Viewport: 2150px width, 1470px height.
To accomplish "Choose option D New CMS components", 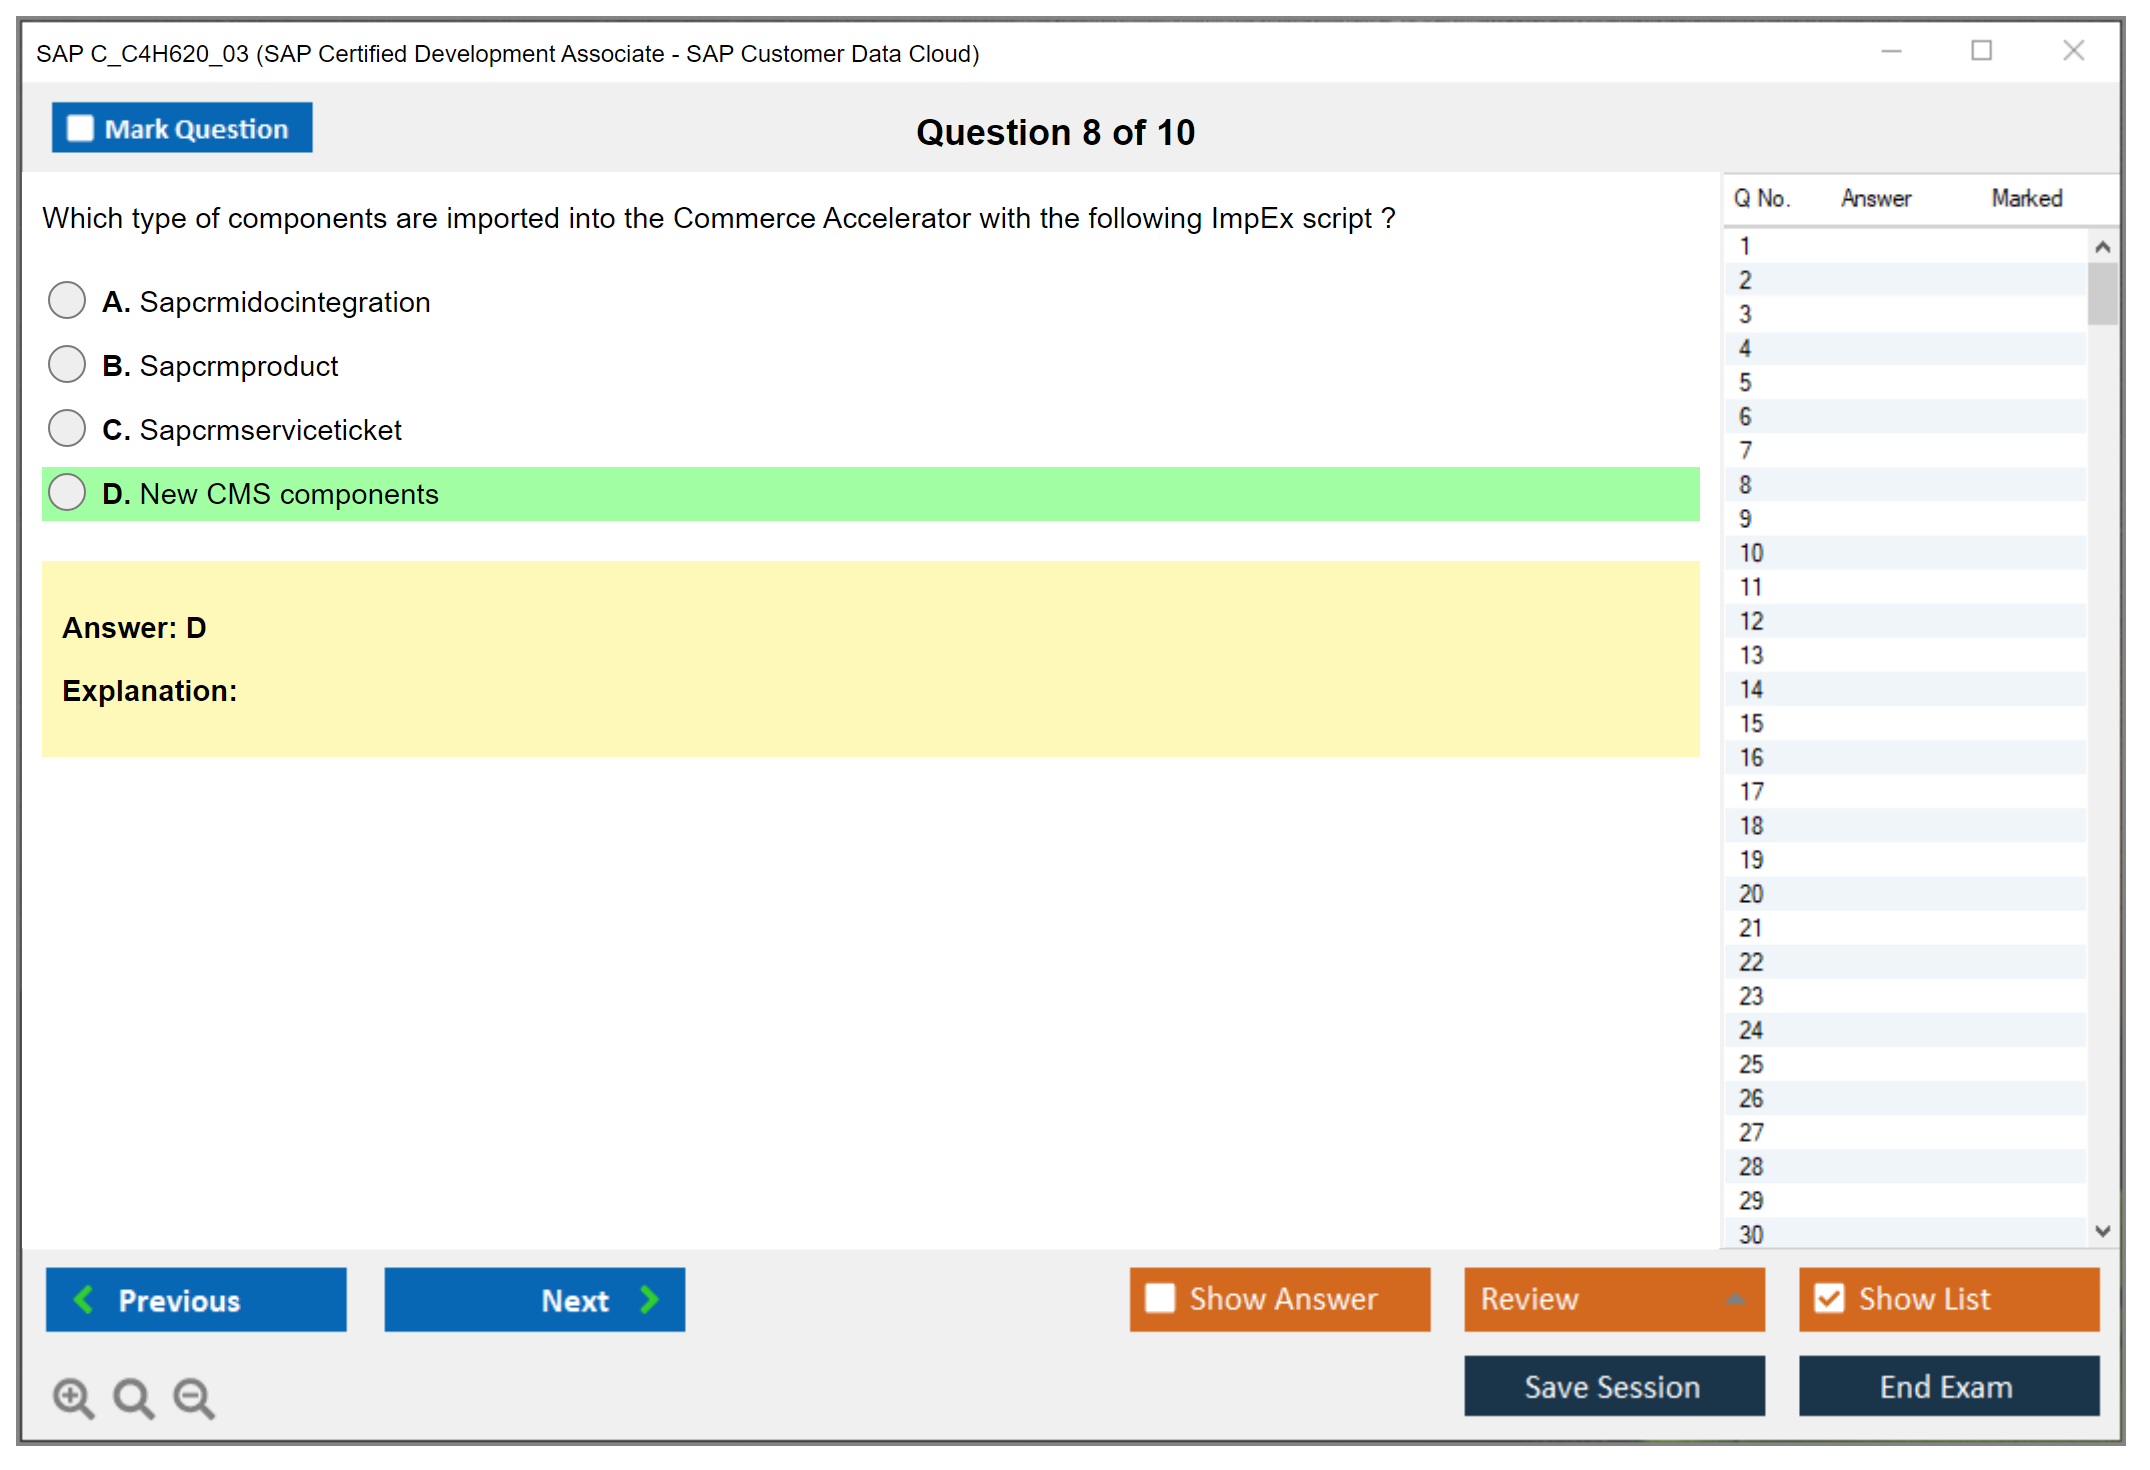I will 67,492.
